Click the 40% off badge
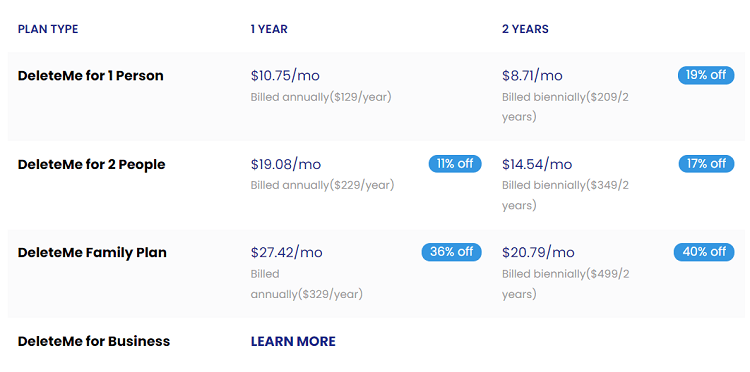This screenshot has width=750, height=372. [704, 252]
